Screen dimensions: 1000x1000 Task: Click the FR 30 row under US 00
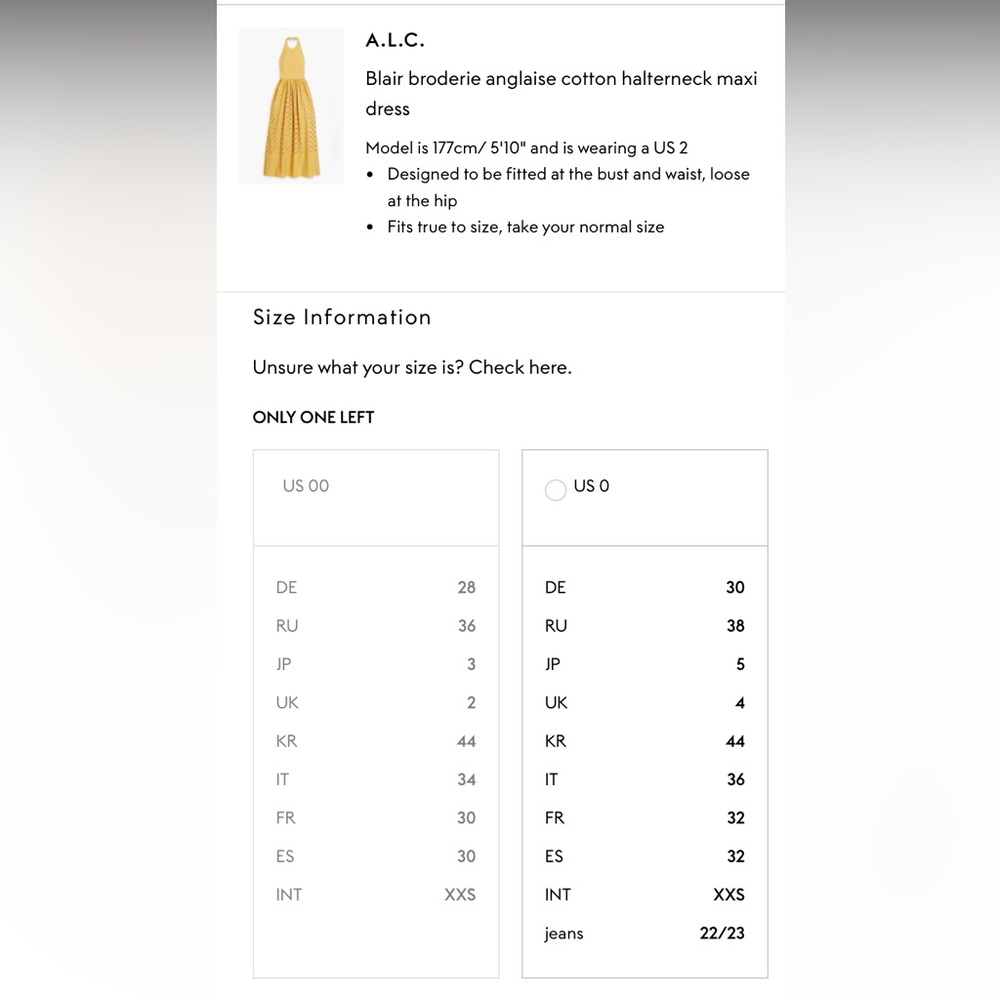tap(376, 818)
